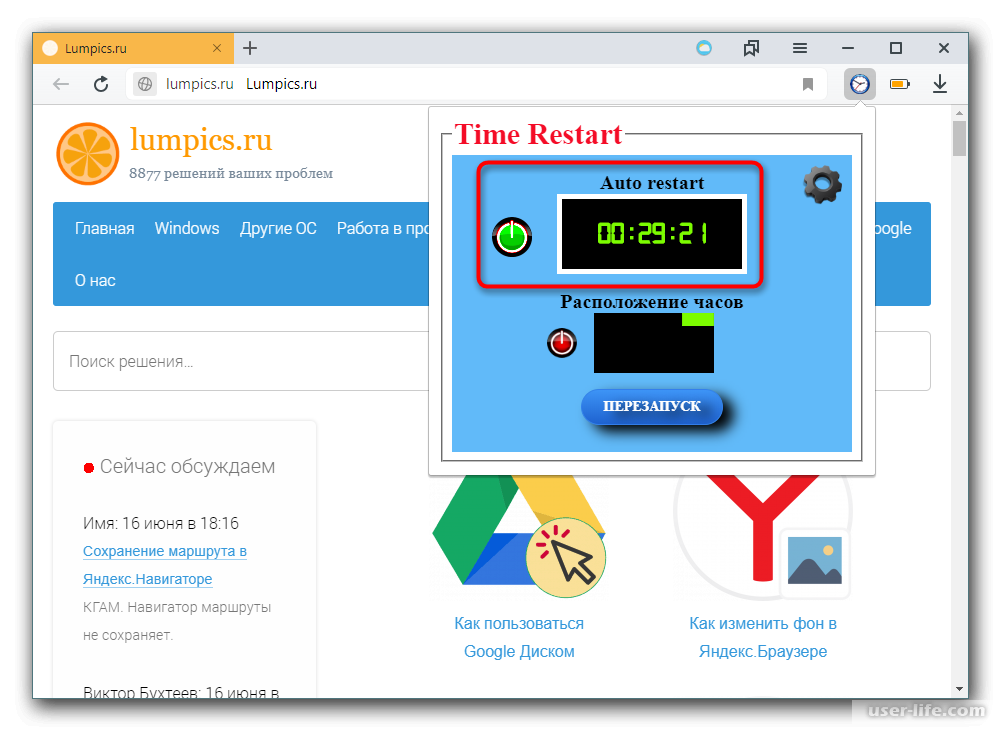This screenshot has width=1001, height=731.
Task: Toggle the green Auto restart power button
Action: (512, 237)
